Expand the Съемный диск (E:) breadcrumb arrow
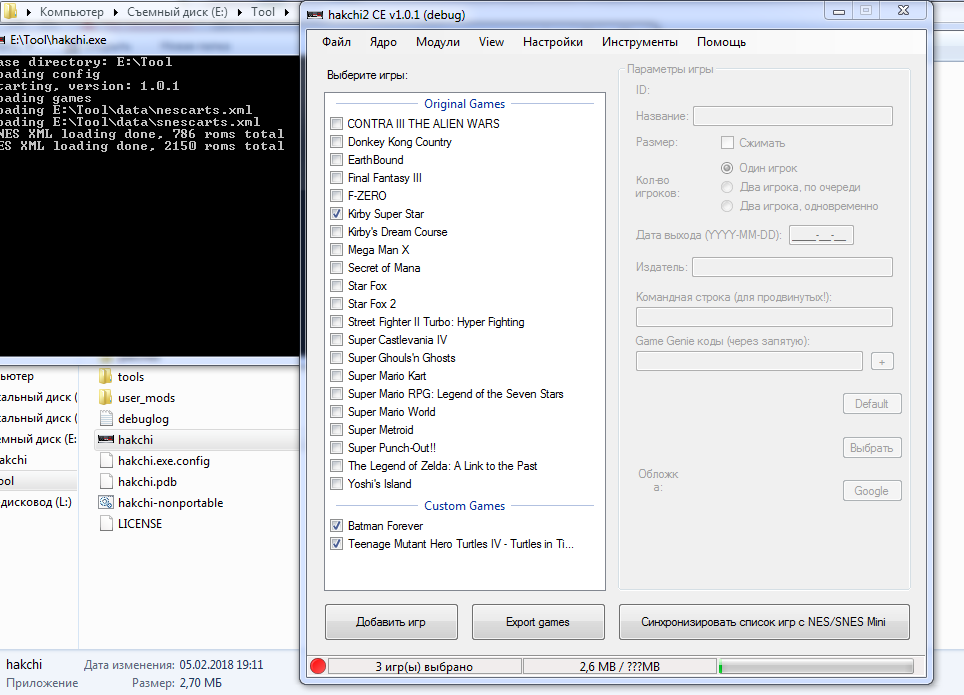Viewport: 964px width, 695px height. [x=239, y=12]
